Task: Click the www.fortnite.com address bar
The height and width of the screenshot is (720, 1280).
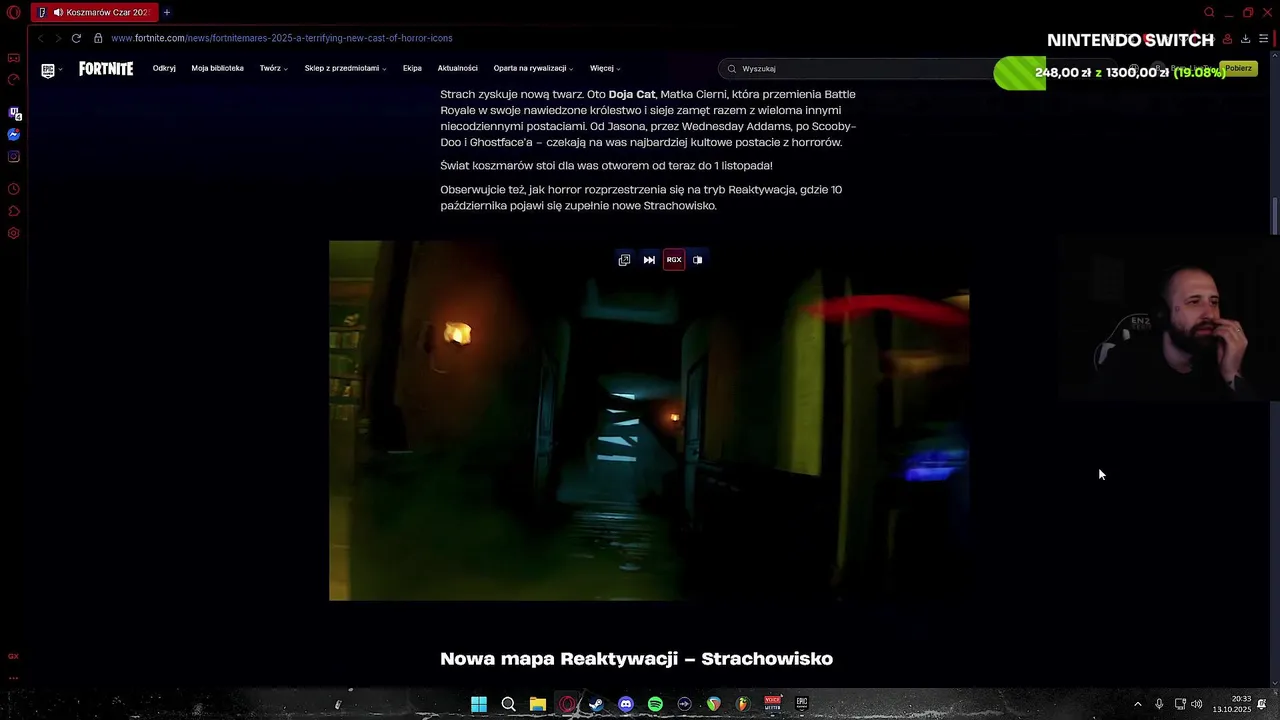Action: pyautogui.click(x=282, y=38)
